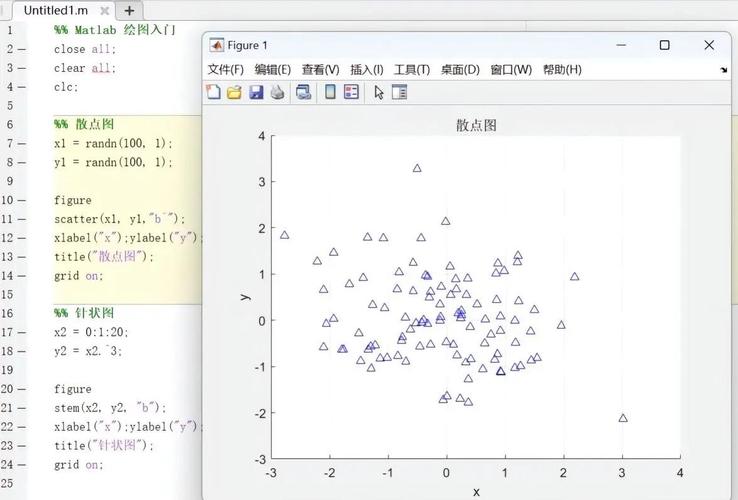This screenshot has width=738, height=500.
Task: Toggle the Edit Plot arrow tool
Action: 379,92
